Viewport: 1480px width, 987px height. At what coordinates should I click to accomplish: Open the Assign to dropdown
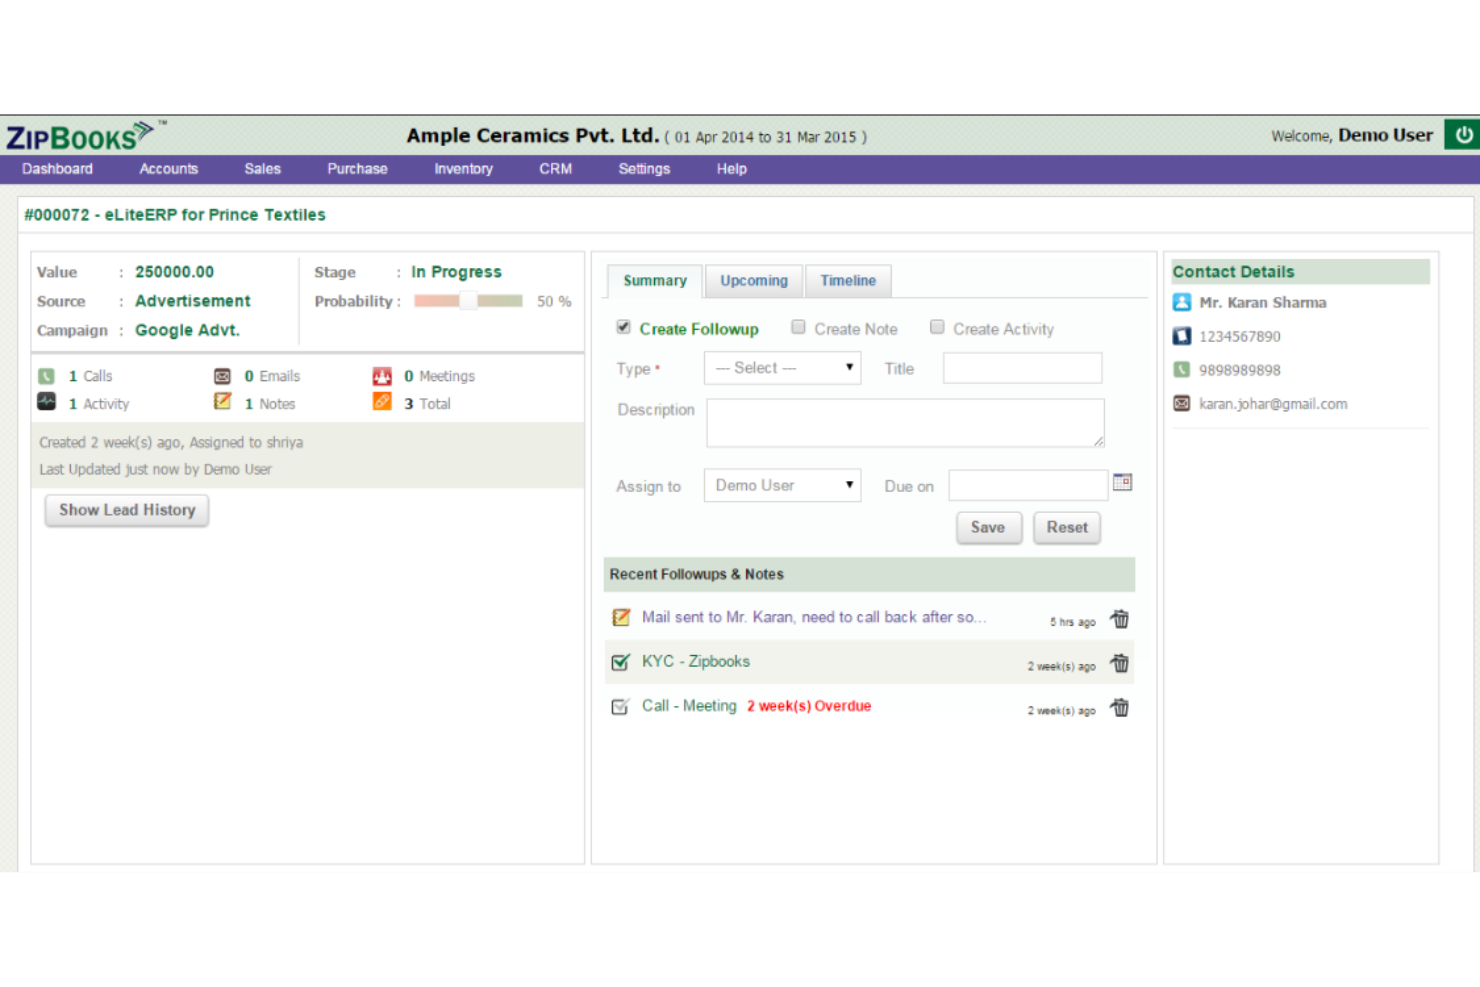coord(782,485)
